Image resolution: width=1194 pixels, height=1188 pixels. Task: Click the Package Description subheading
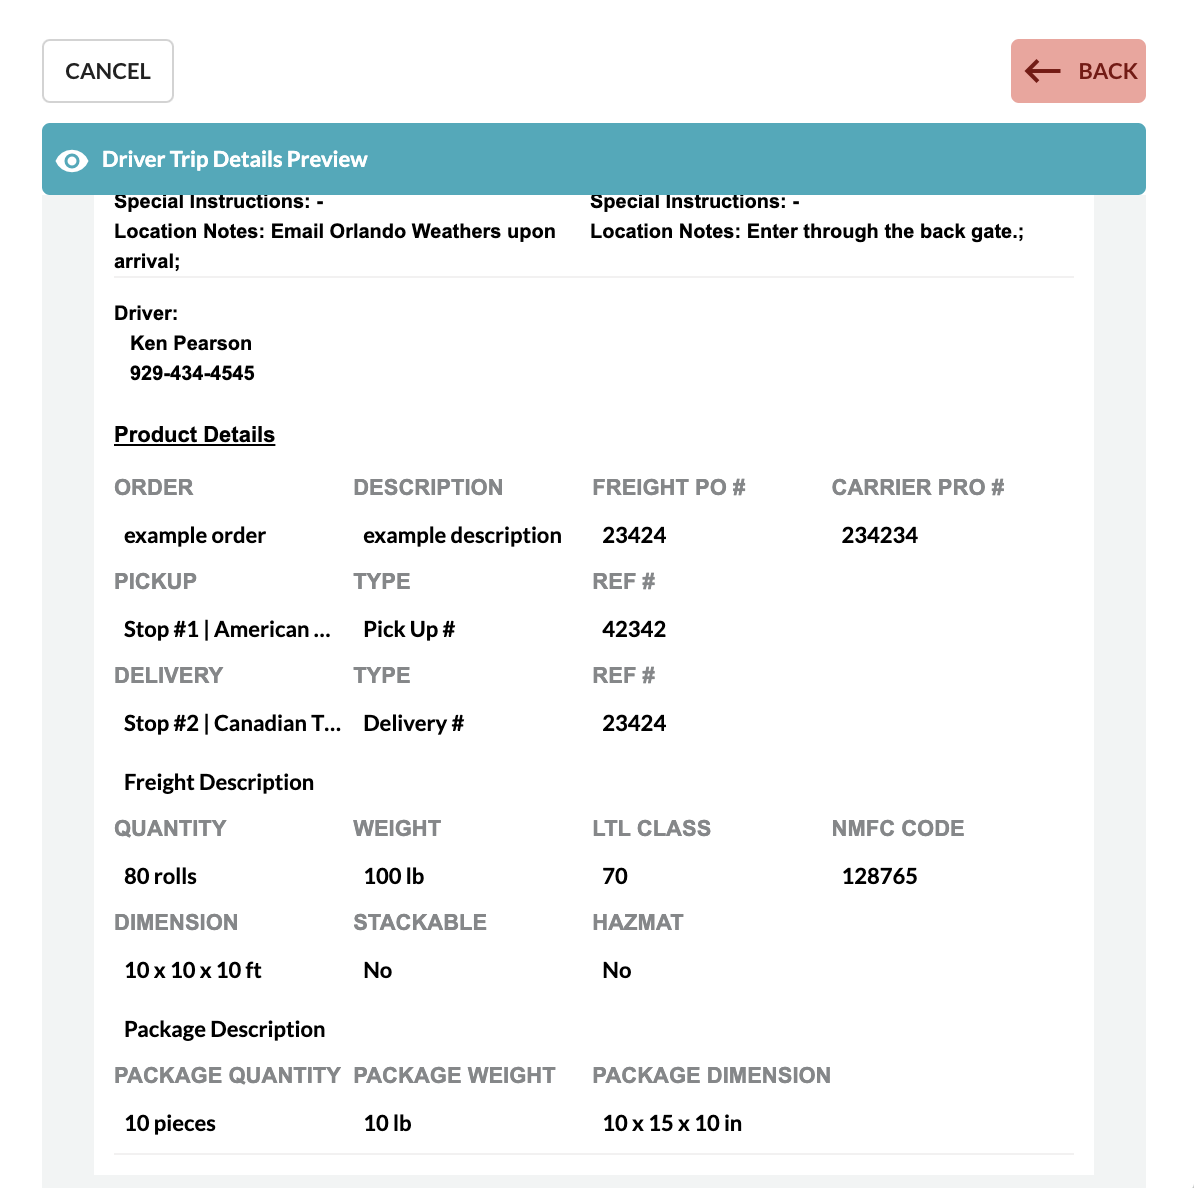tap(225, 1029)
